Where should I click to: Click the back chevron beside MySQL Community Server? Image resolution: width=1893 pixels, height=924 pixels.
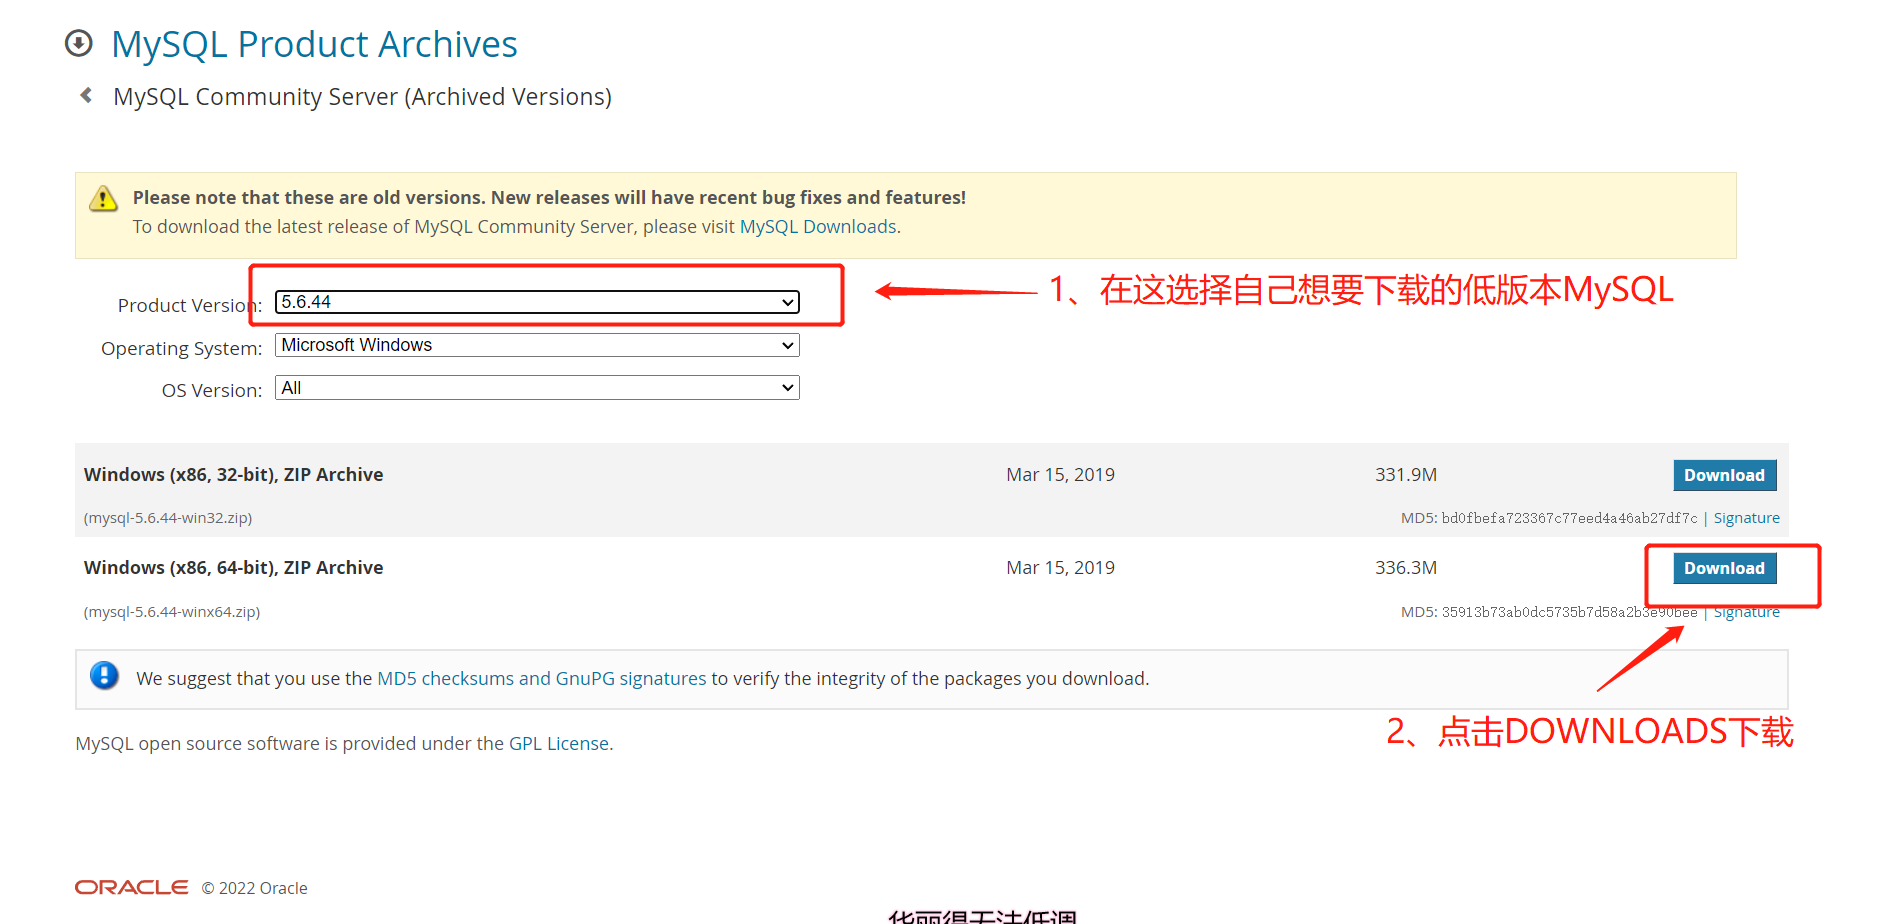point(86,95)
